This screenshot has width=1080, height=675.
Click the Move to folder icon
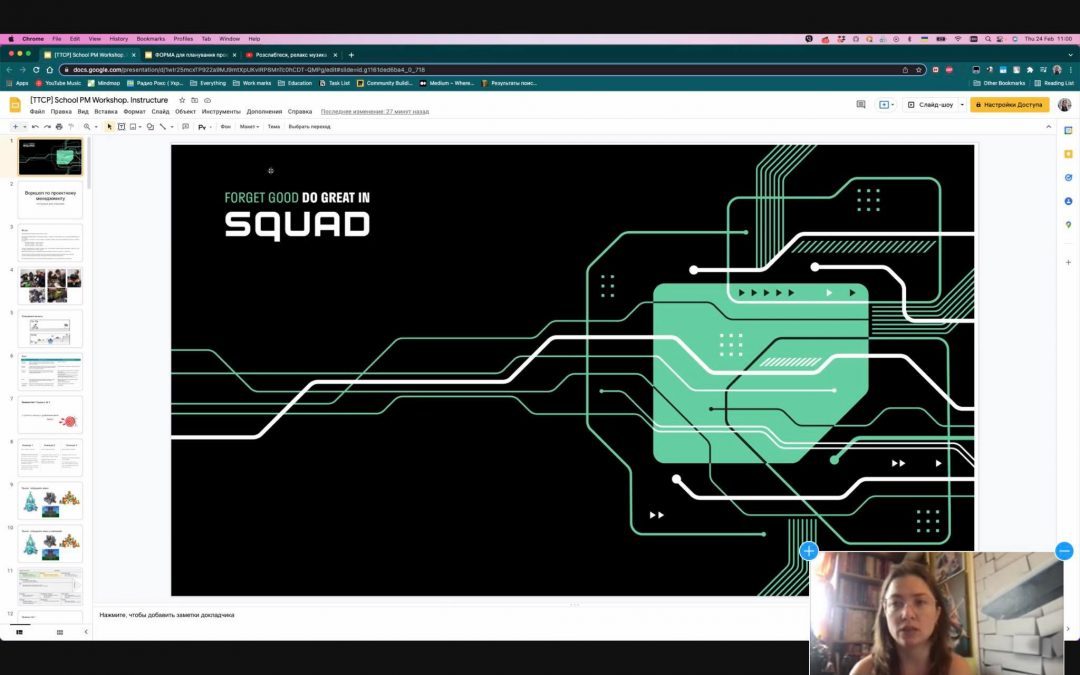coord(194,101)
